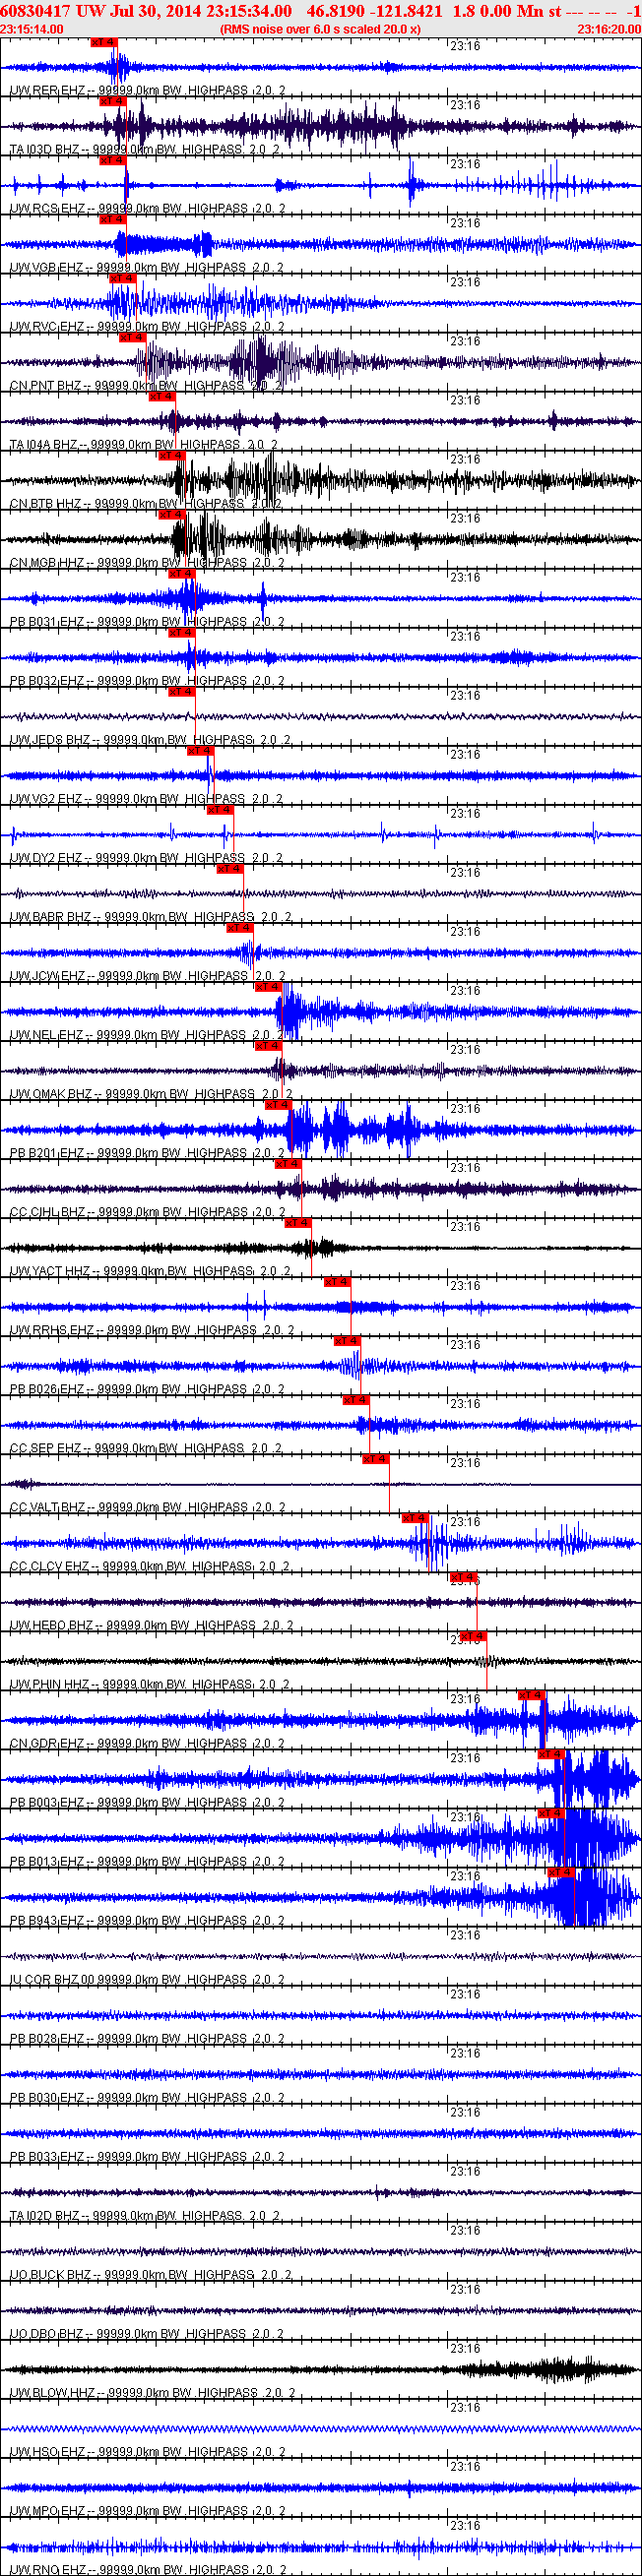This screenshot has height=2576, width=642.
Task: Select the UW.BABR.BHZ station label
Action: click(152, 916)
